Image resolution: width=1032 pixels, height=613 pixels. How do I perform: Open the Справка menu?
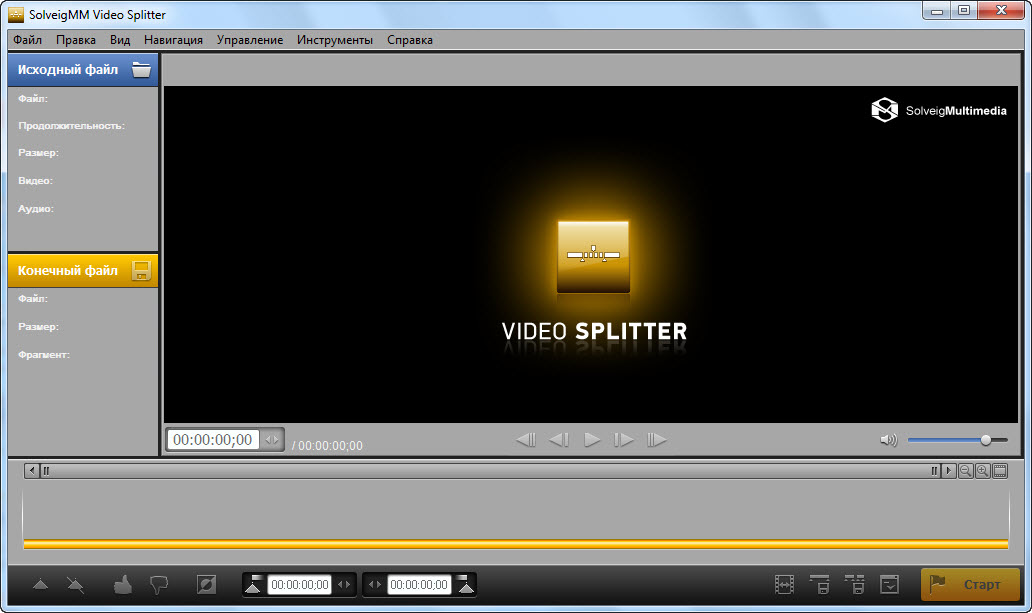coord(409,40)
